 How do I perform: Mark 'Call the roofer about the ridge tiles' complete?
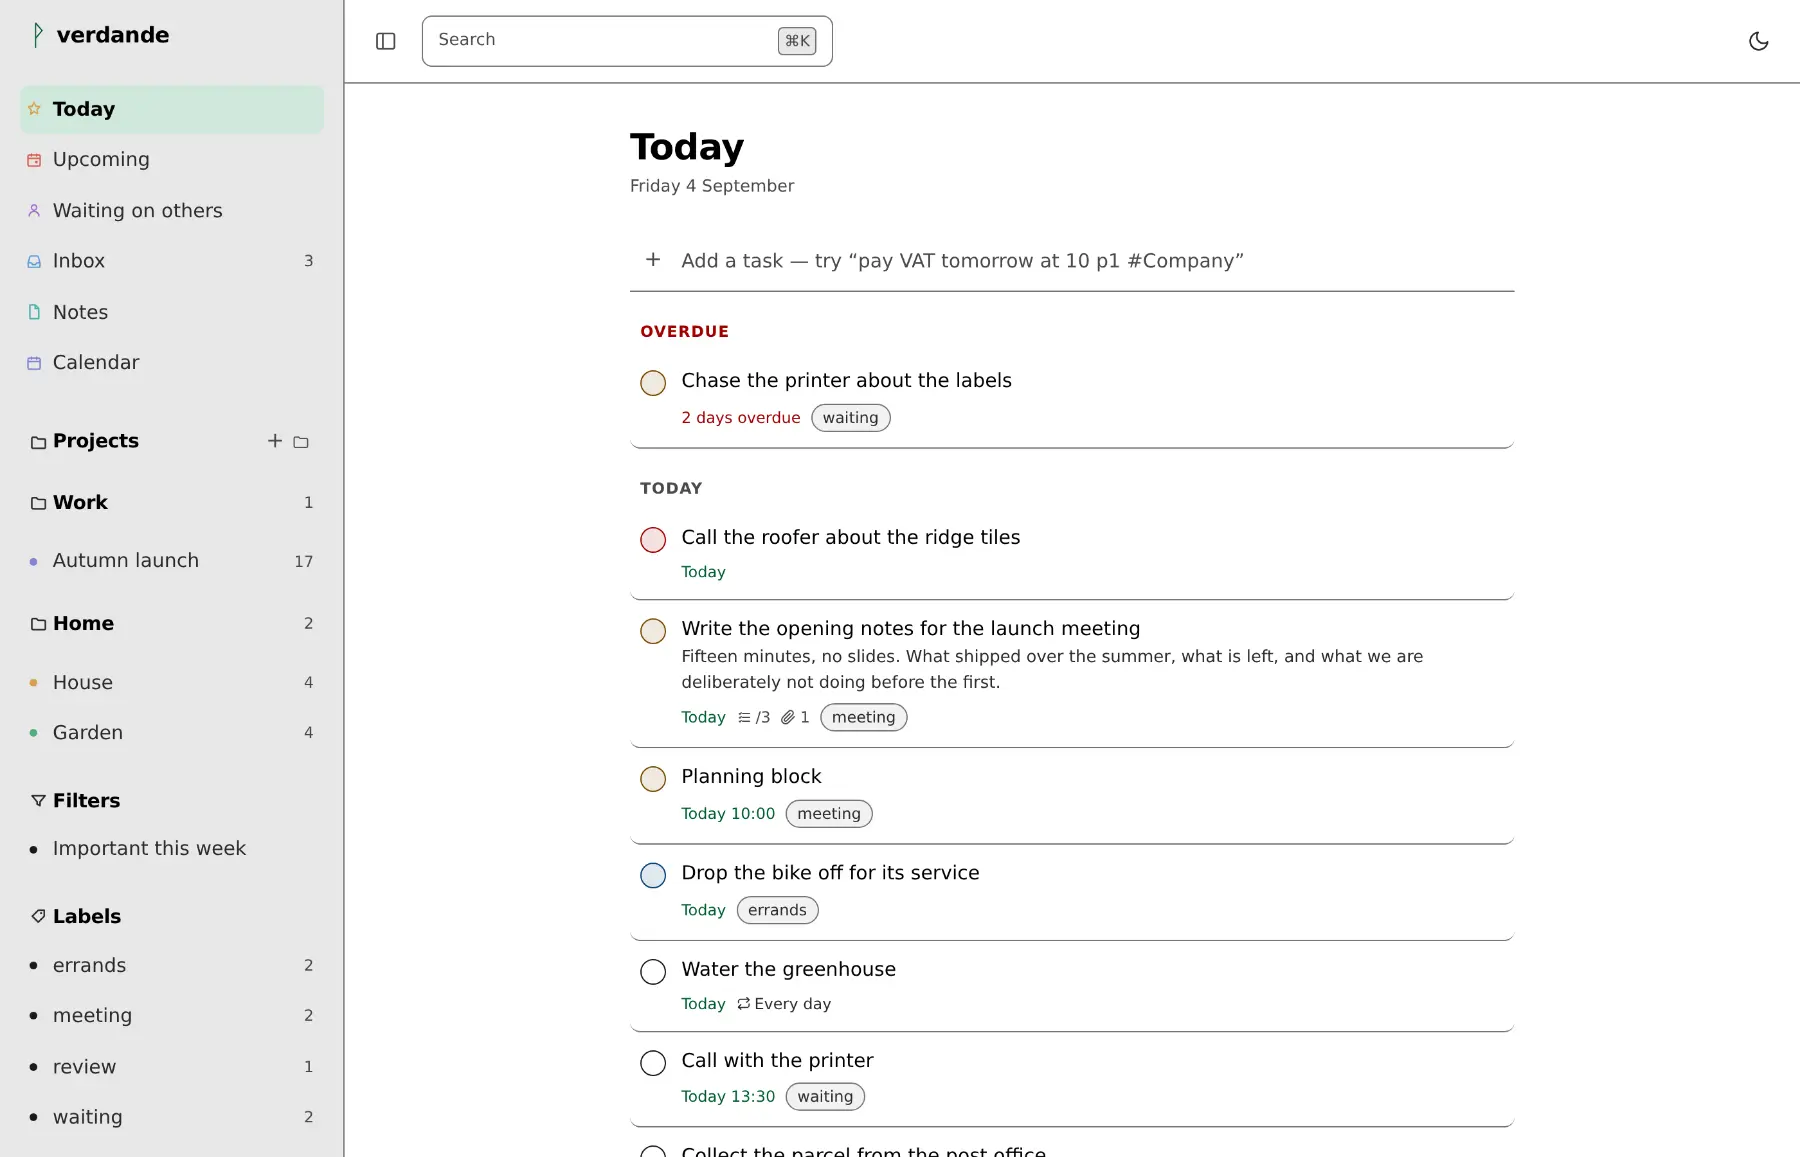653,540
